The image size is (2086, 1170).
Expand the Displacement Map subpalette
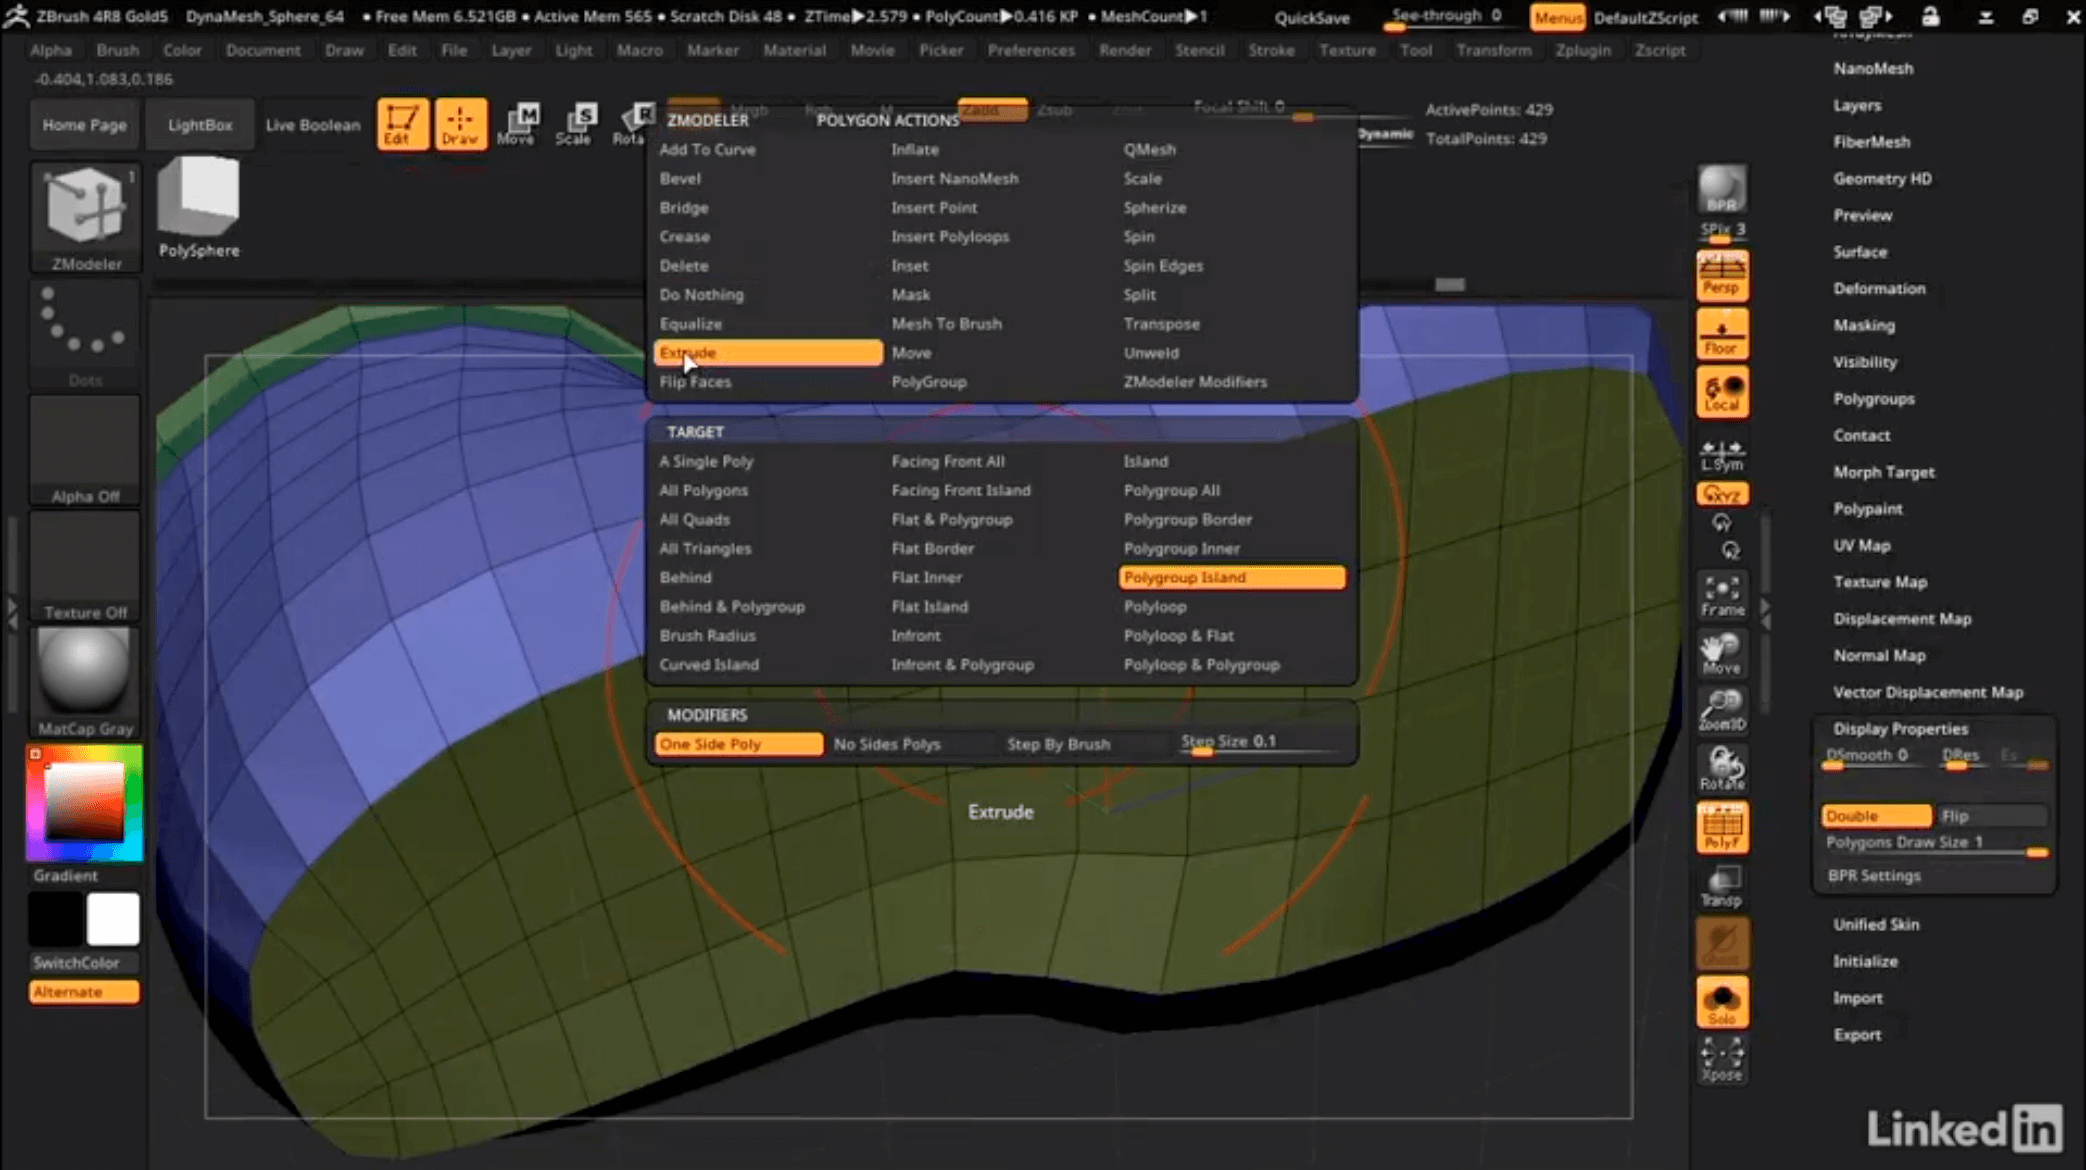pyautogui.click(x=1901, y=618)
